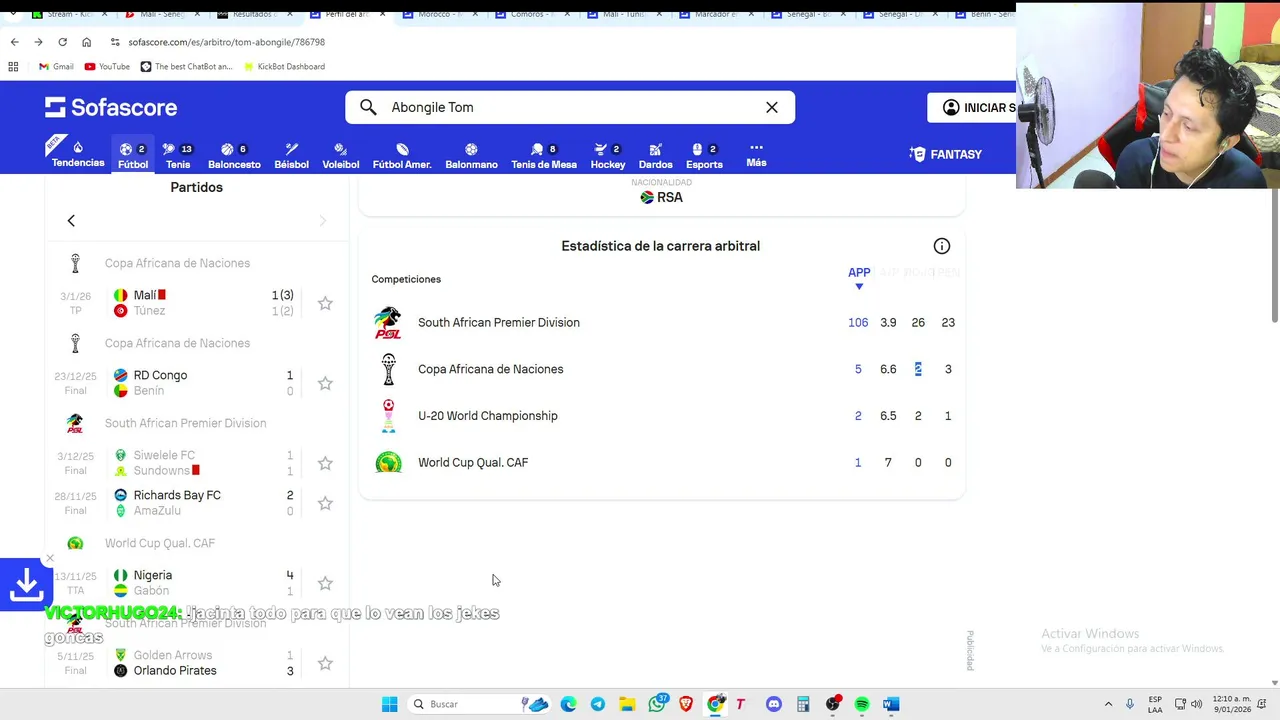Viewport: 1280px width, 720px height.
Task: Open the World Cup Qual. CAF header in Partidos
Action: [x=160, y=543]
